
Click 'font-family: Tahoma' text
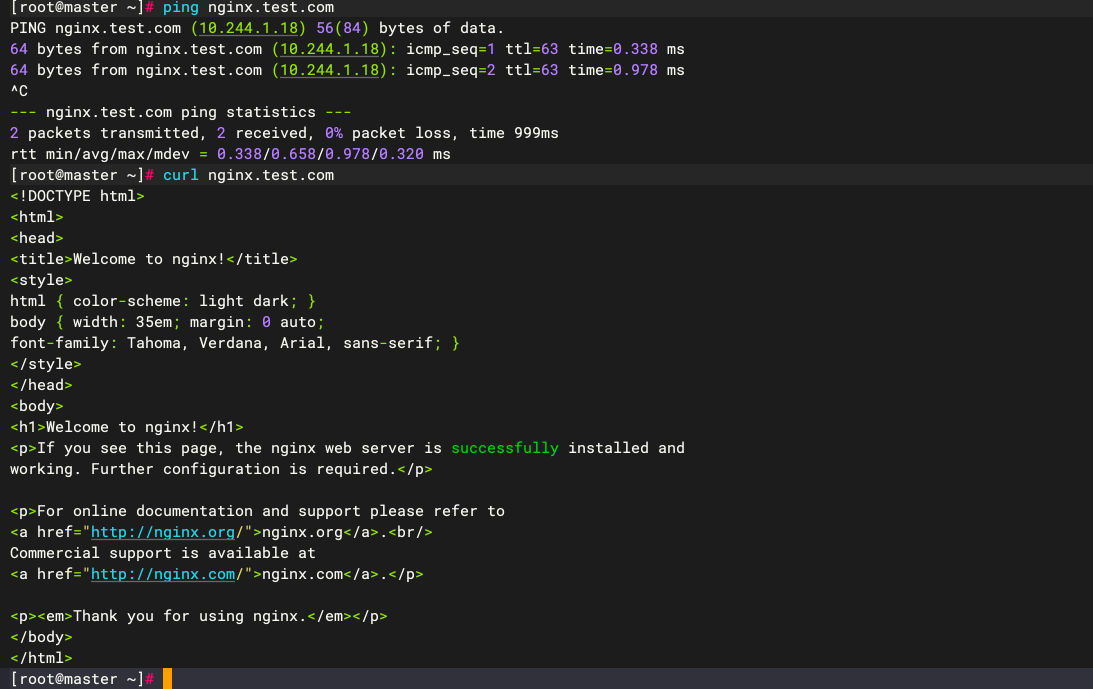[x=95, y=342]
